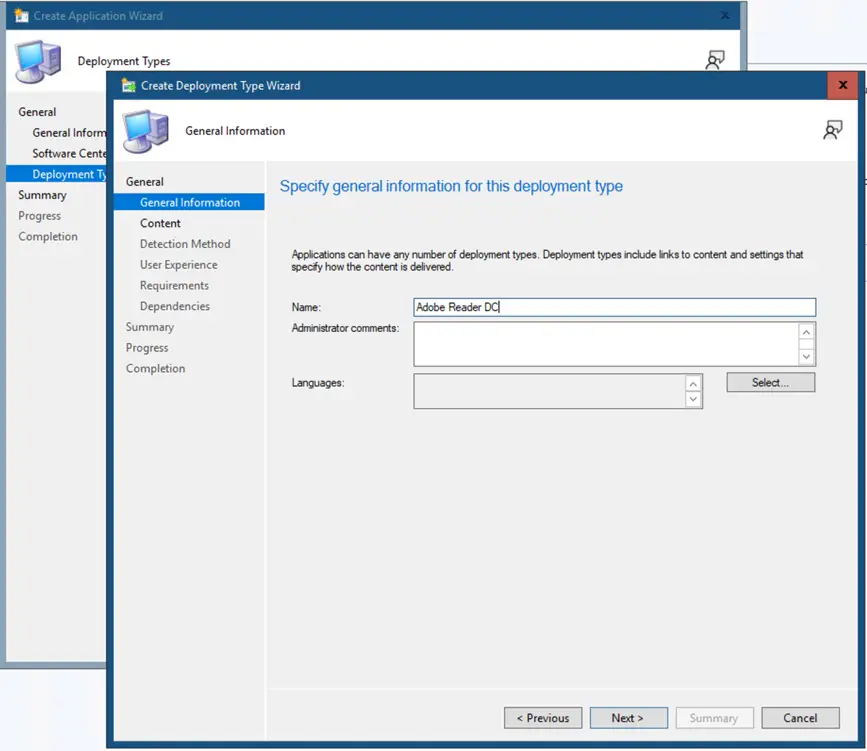Select Summary step in Create Application Wizard

42,195
